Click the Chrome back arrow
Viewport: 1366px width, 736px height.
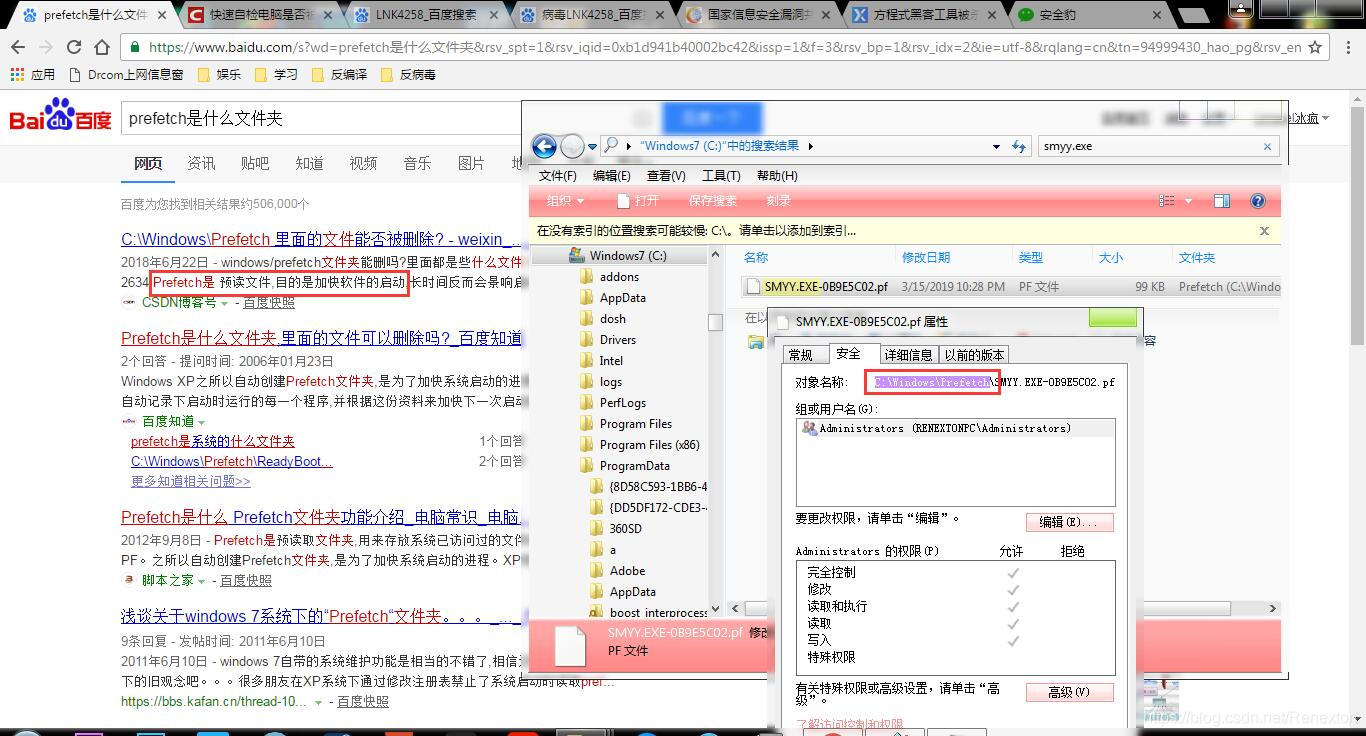tap(18, 47)
